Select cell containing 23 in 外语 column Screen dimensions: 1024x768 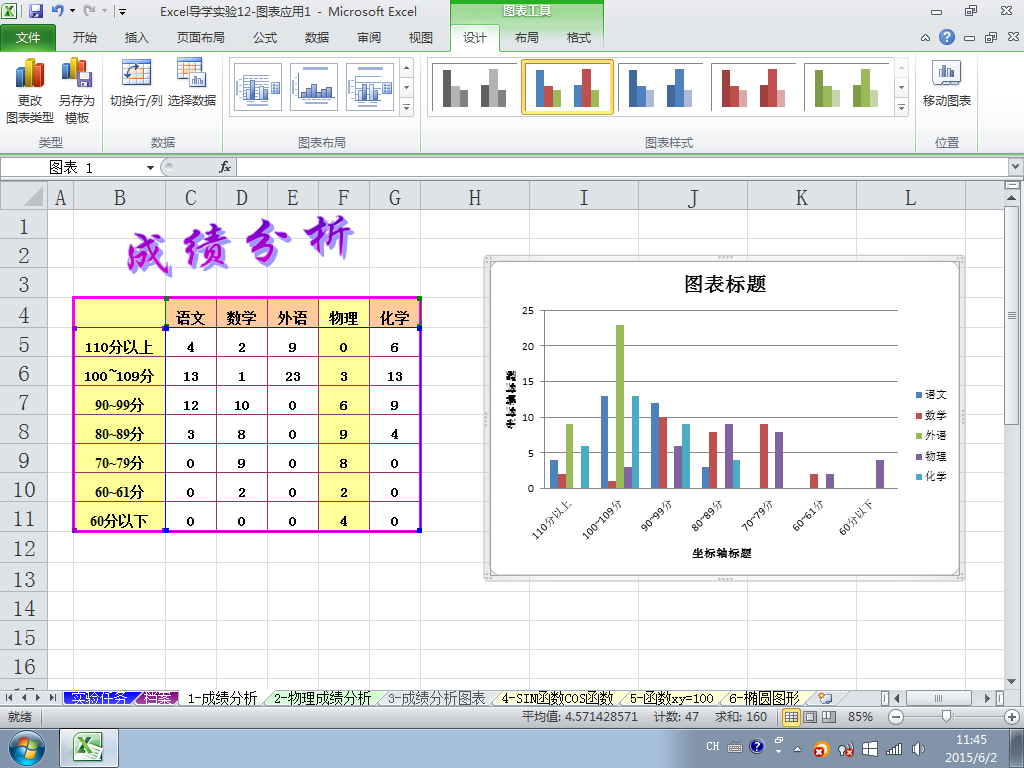pos(293,373)
